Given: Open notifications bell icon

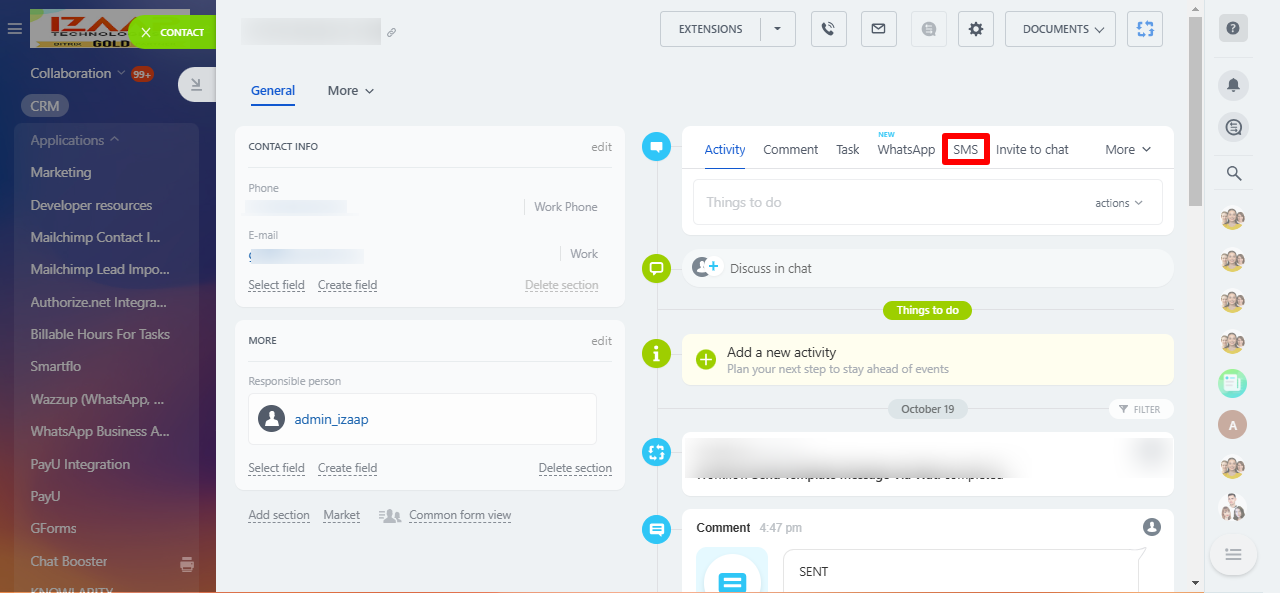Looking at the screenshot, I should (x=1233, y=85).
